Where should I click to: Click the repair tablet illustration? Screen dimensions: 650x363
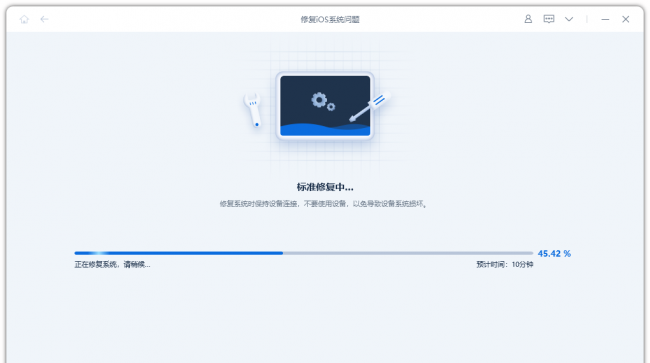[x=325, y=106]
